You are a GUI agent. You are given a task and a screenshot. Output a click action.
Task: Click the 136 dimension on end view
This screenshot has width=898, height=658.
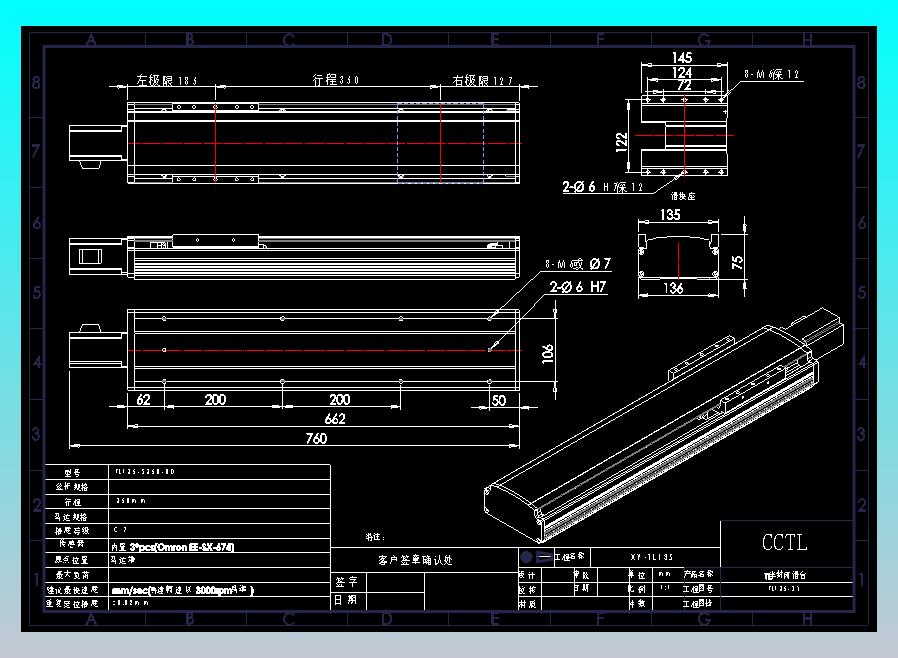click(x=673, y=288)
